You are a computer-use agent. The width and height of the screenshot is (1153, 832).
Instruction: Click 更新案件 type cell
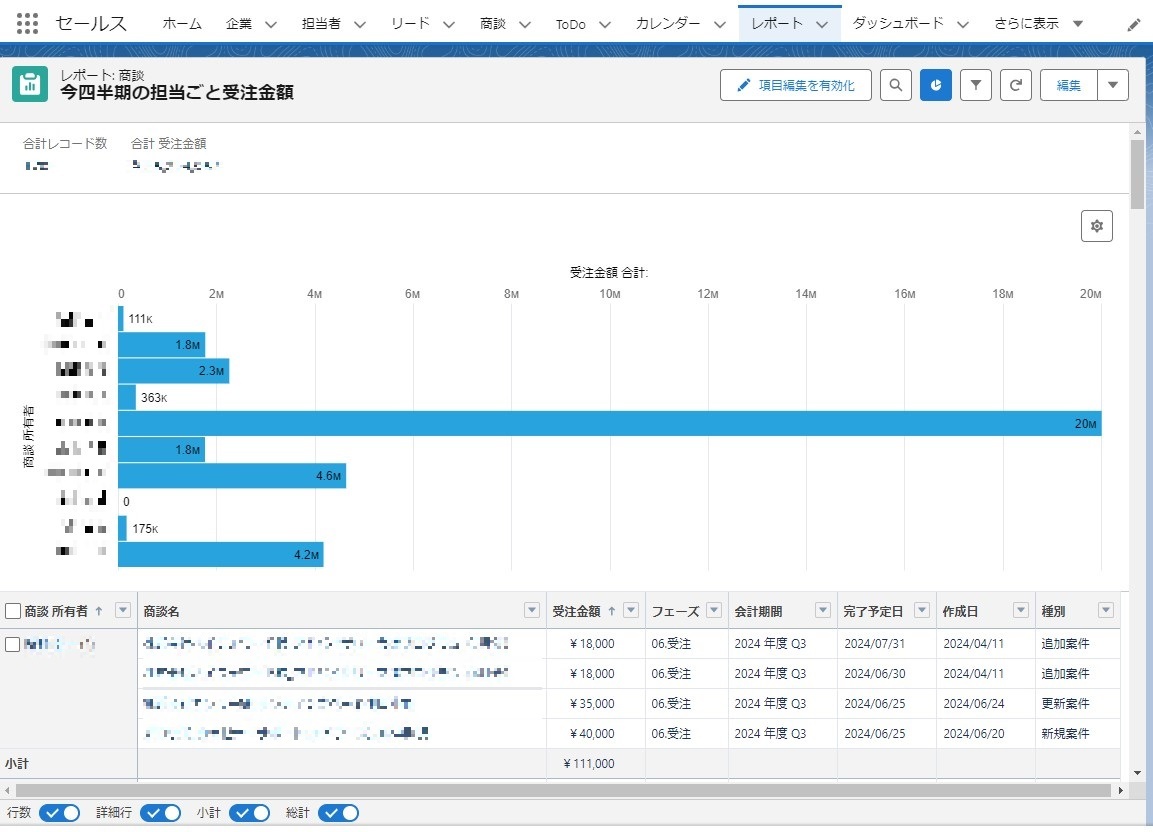click(1065, 703)
